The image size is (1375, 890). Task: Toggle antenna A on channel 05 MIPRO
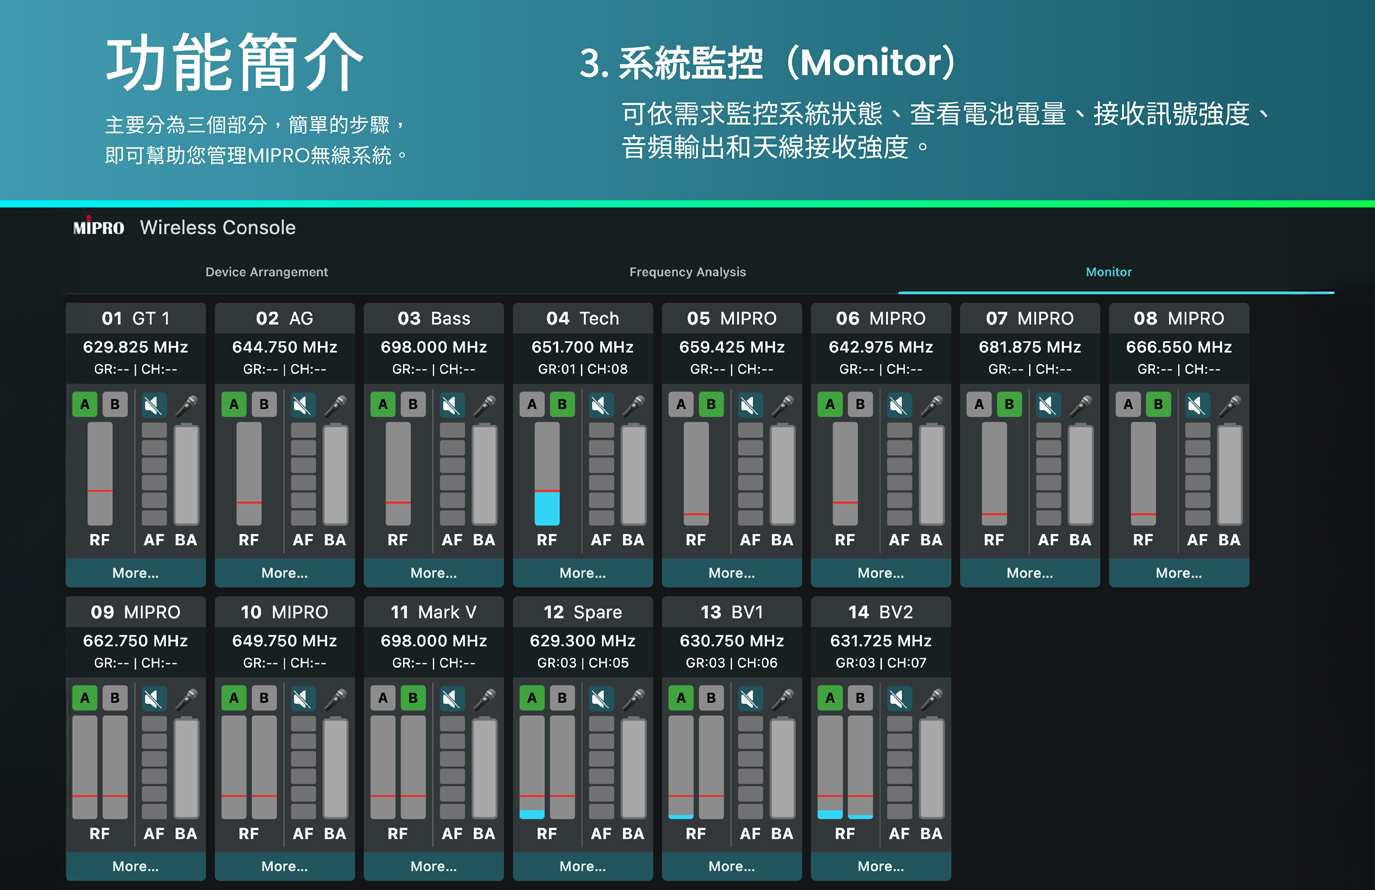pyautogui.click(x=681, y=405)
